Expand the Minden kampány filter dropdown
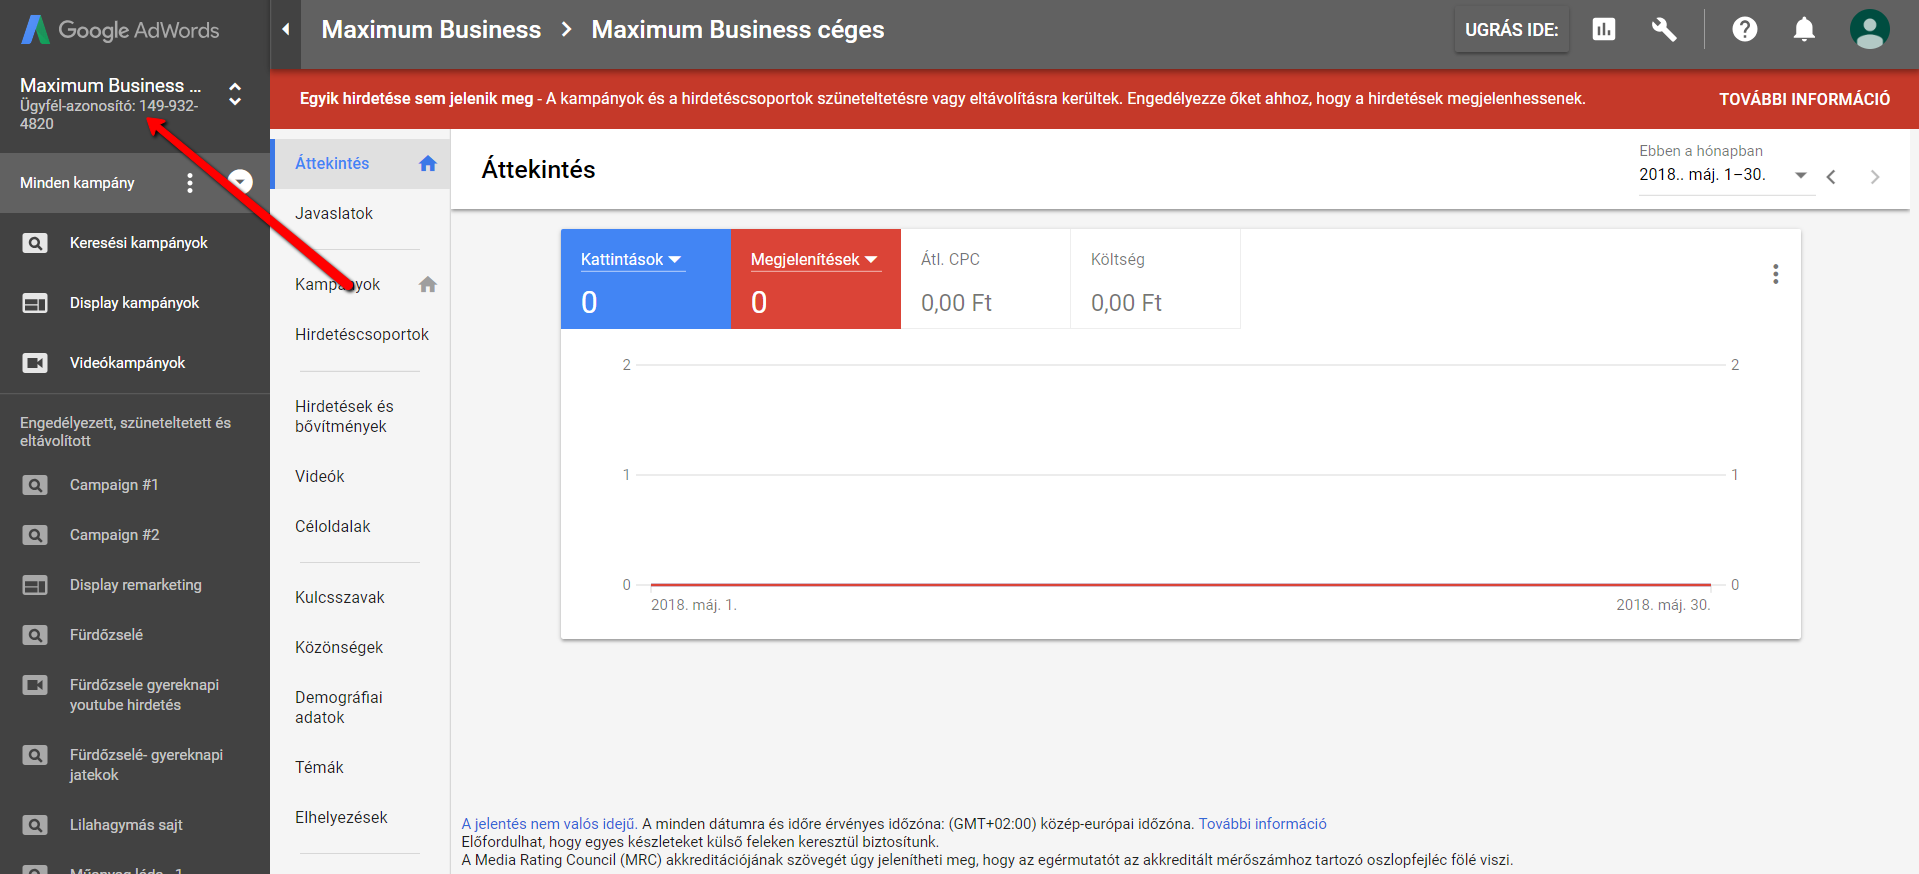Image resolution: width=1919 pixels, height=874 pixels. pos(240,181)
